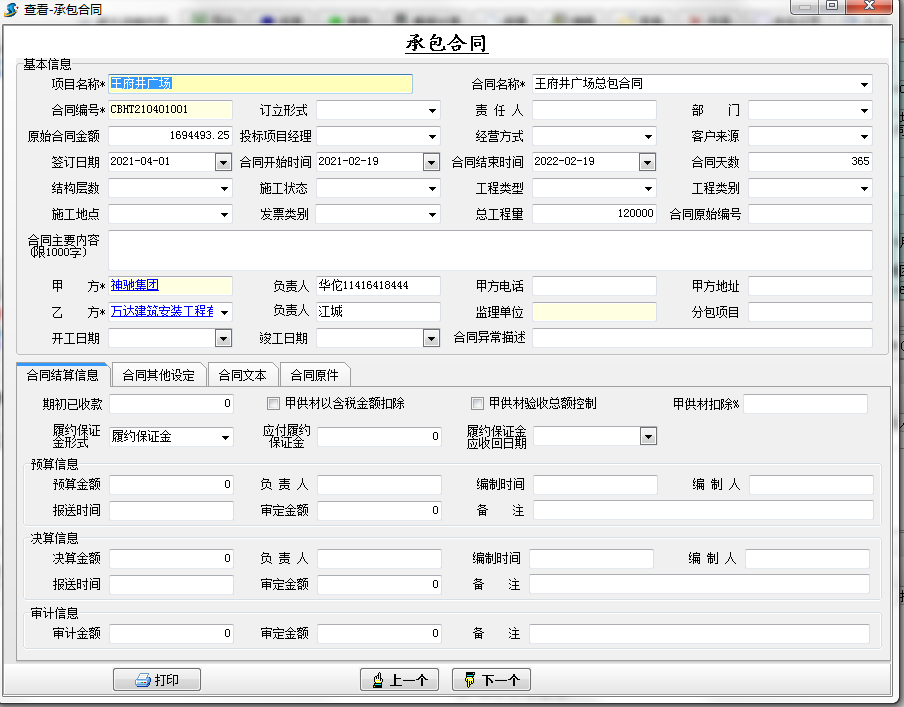This screenshot has height=707, width=904.
Task: Click the printer icon on Print button
Action: (143, 680)
